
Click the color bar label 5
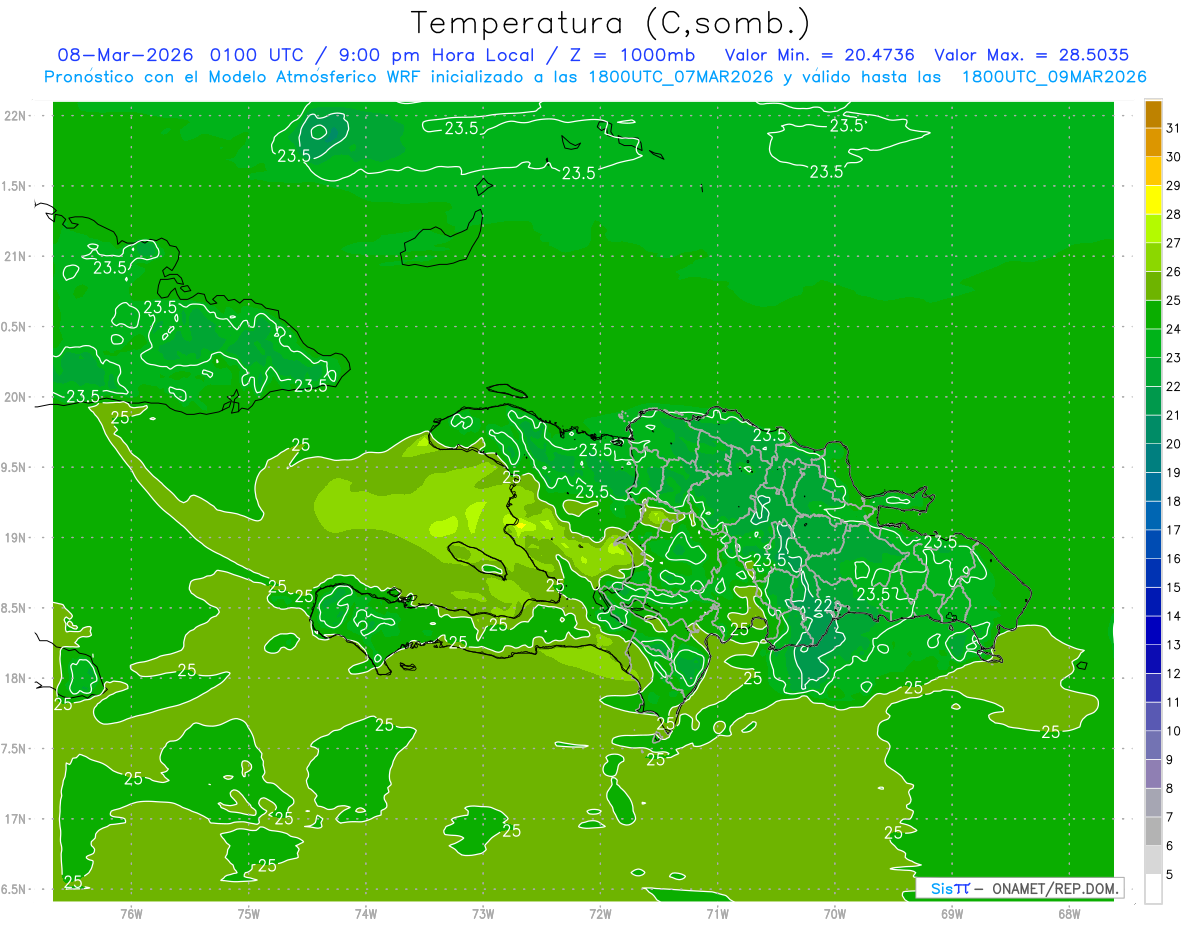click(1169, 875)
